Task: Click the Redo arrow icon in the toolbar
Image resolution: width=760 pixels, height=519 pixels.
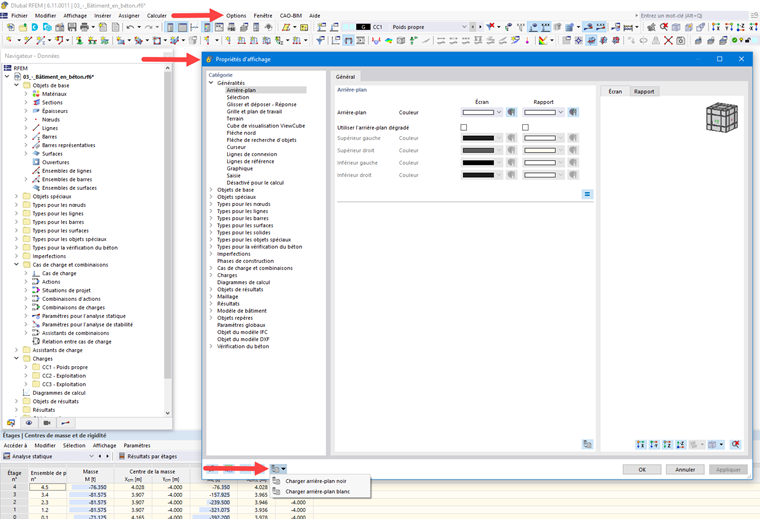Action: (149, 27)
